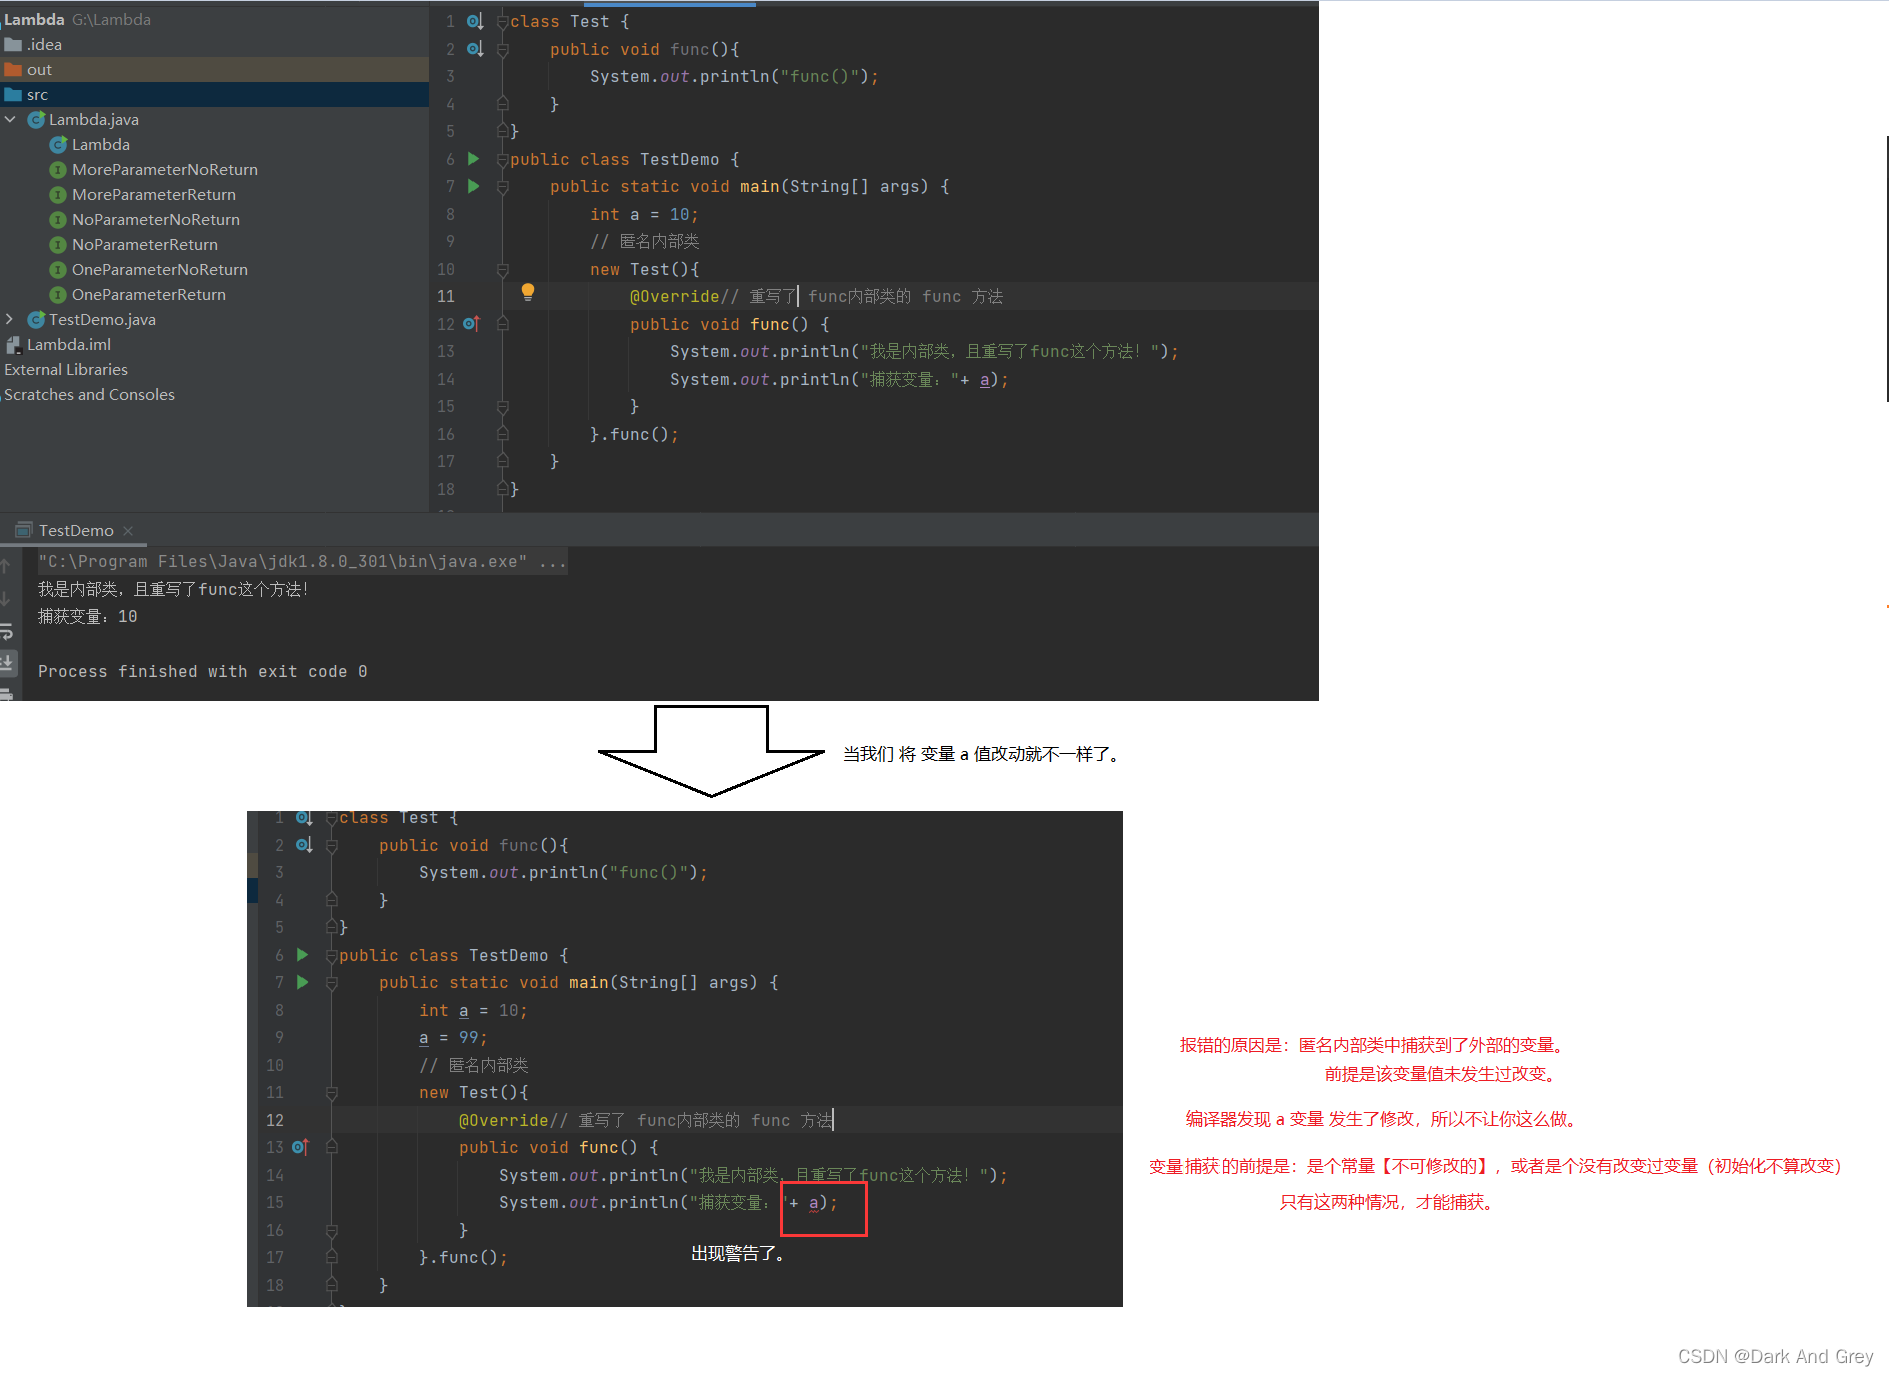Fold the overridden func body on line 12
The height and width of the screenshot is (1376, 1889).
click(x=503, y=324)
